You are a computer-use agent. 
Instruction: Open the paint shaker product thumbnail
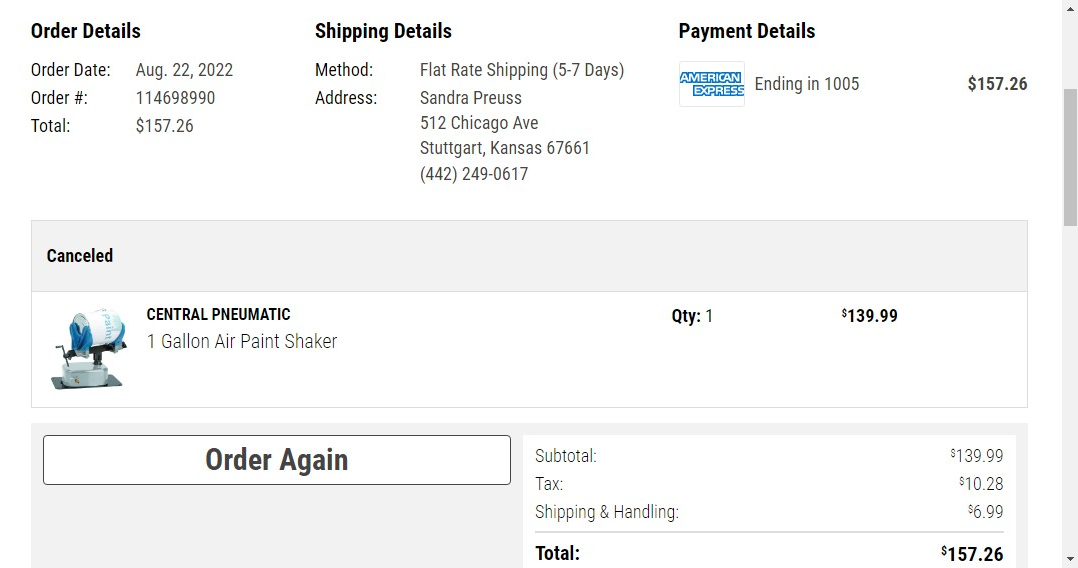pyautogui.click(x=89, y=349)
